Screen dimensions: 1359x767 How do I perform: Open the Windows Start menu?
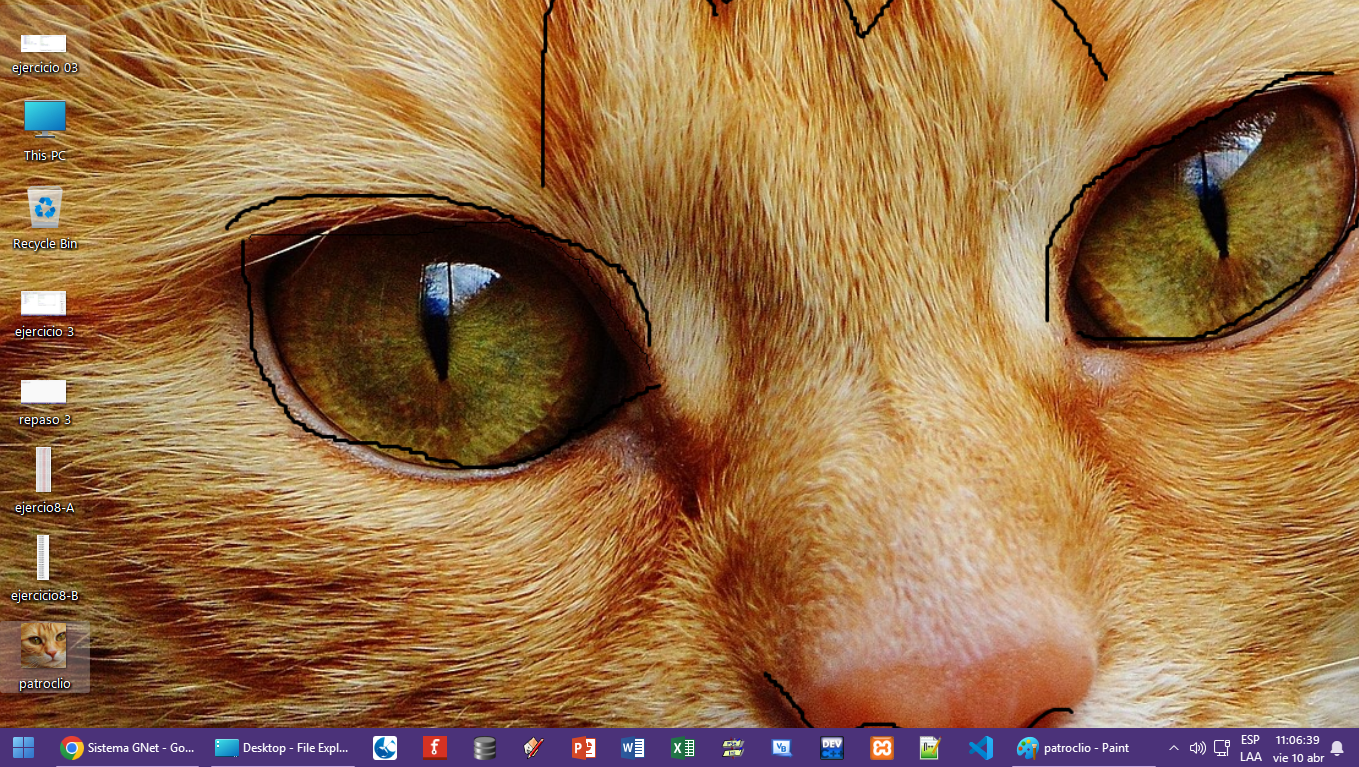23,748
